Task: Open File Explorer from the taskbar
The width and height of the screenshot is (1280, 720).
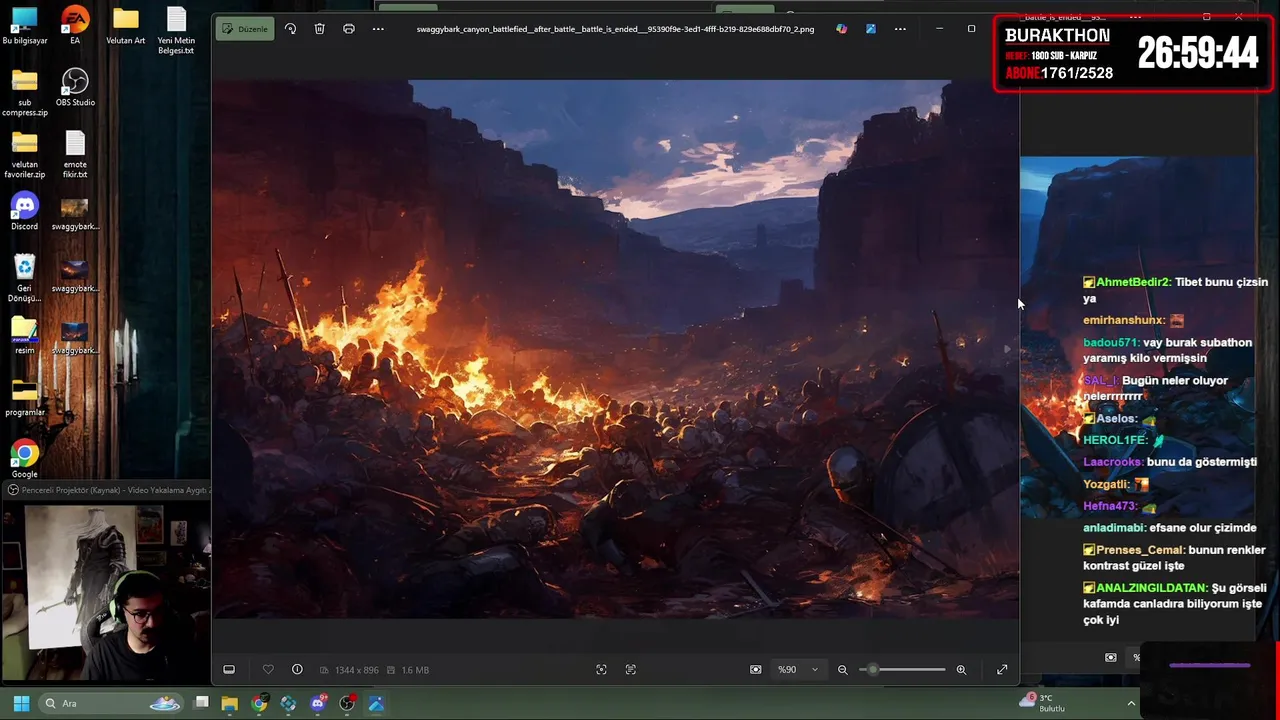Action: point(230,704)
